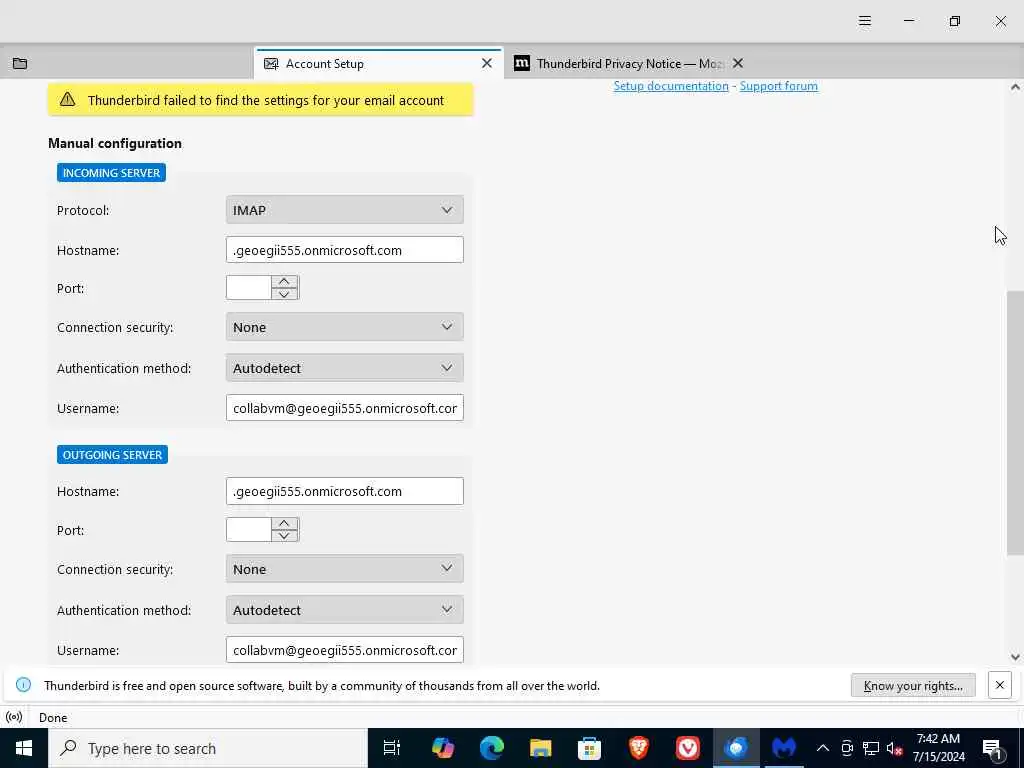Screen dimensions: 1024x768
Task: Open the Support forum link
Action: pyautogui.click(x=778, y=86)
